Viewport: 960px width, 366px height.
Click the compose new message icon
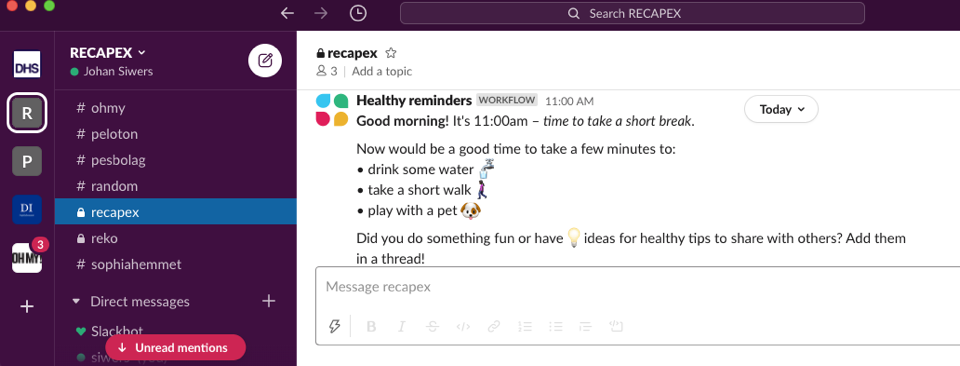click(265, 60)
